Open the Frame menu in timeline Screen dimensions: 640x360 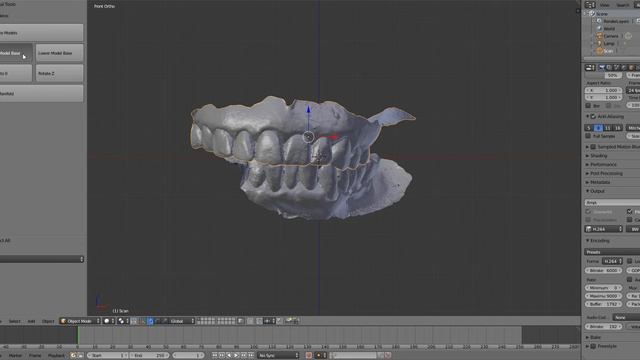point(35,356)
